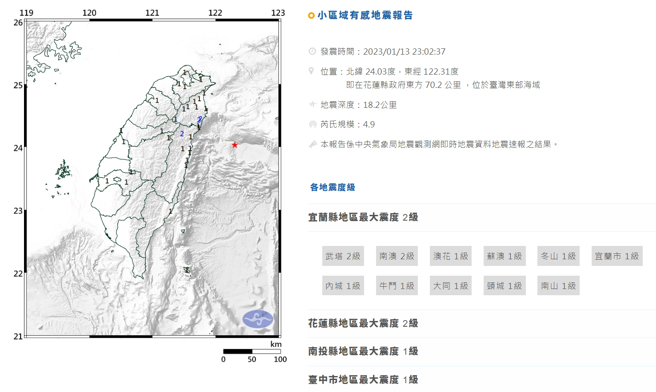
Task: Select the 南山 1級 intensity chip
Action: click(559, 286)
